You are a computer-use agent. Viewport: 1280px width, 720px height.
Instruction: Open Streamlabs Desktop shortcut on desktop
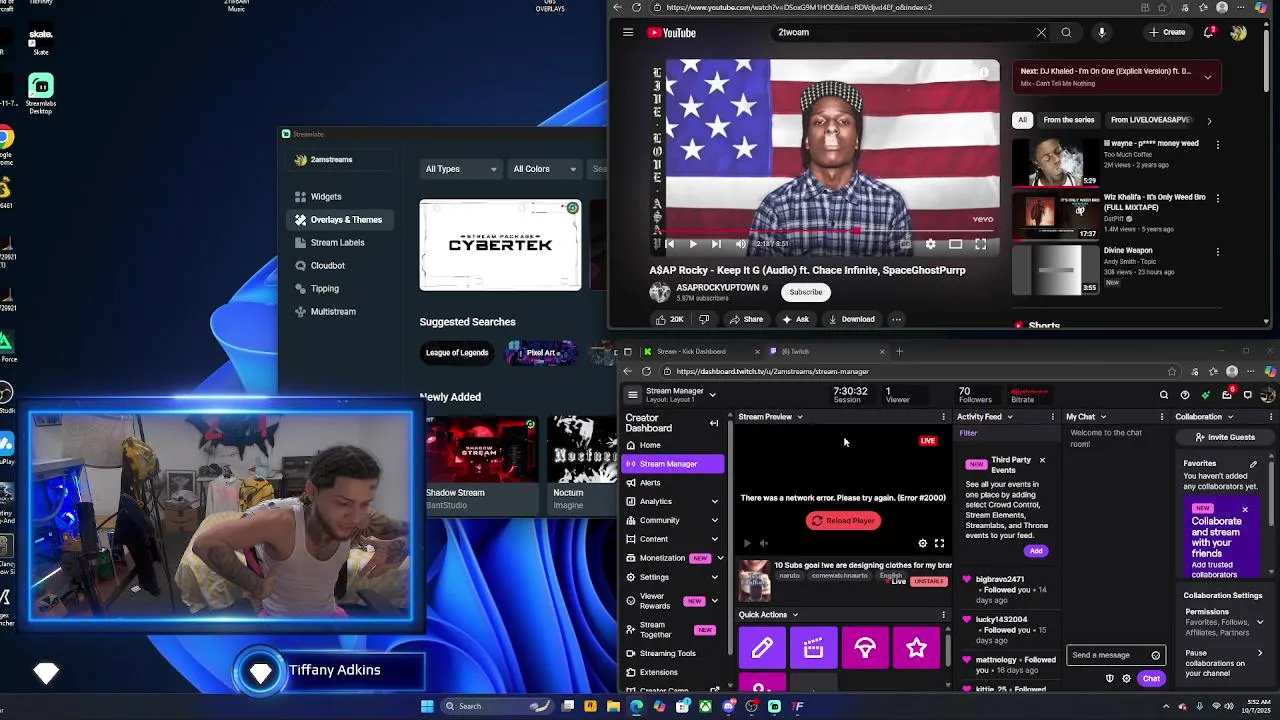41,93
